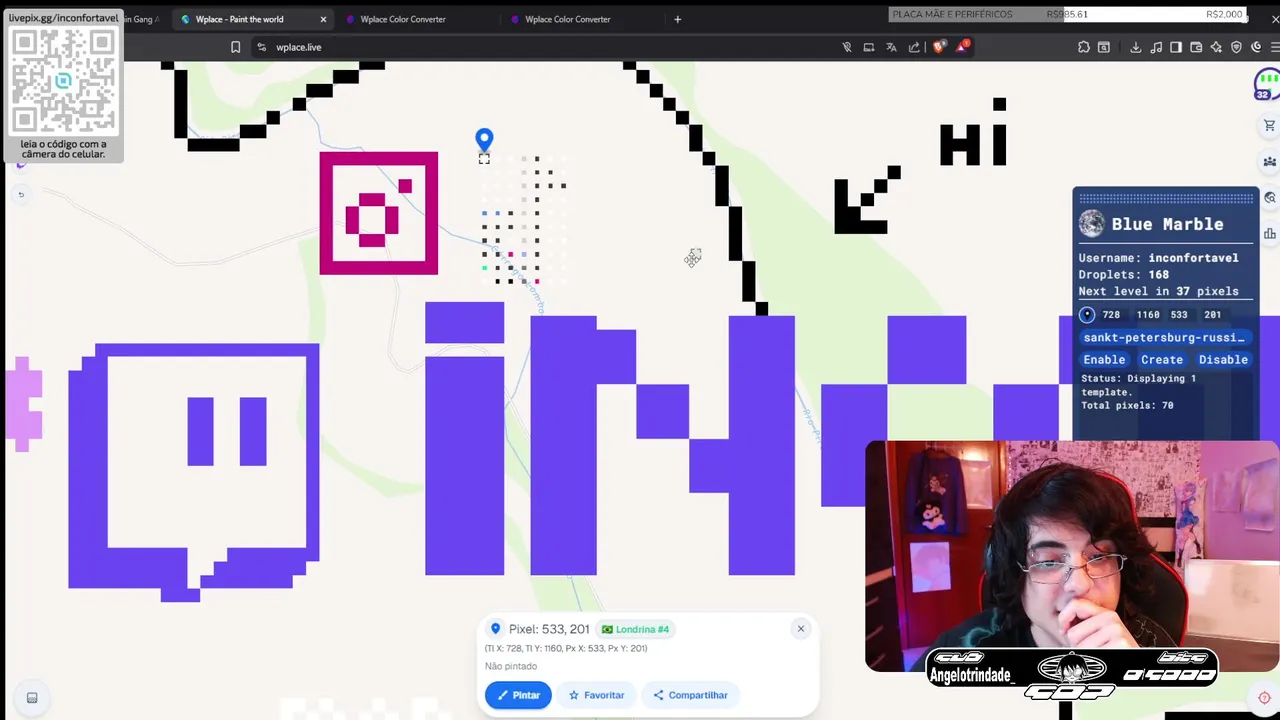Close the Wplace - Paint the world tab
This screenshot has height=720, width=1280.
[323, 19]
